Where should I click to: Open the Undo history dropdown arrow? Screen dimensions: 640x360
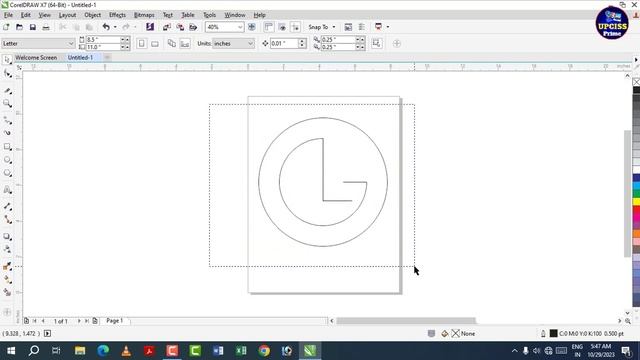coord(115,27)
